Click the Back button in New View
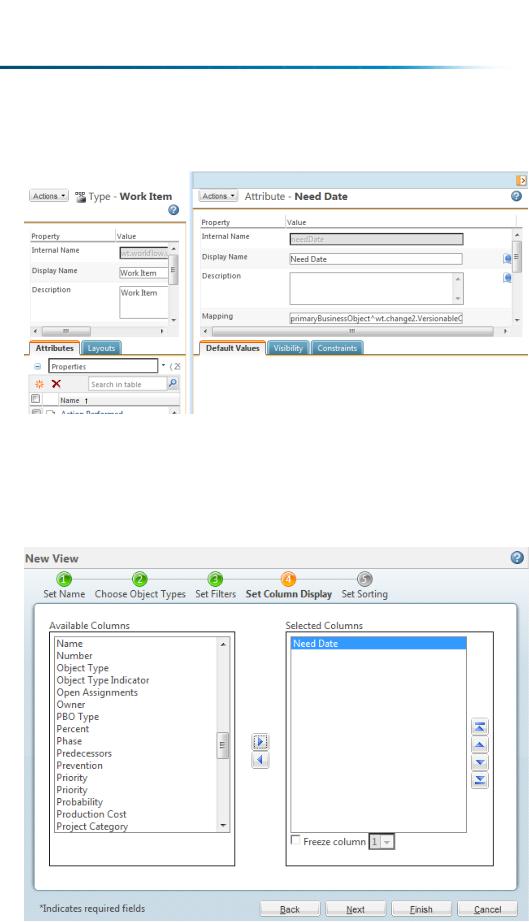529x922 pixels. click(290, 909)
